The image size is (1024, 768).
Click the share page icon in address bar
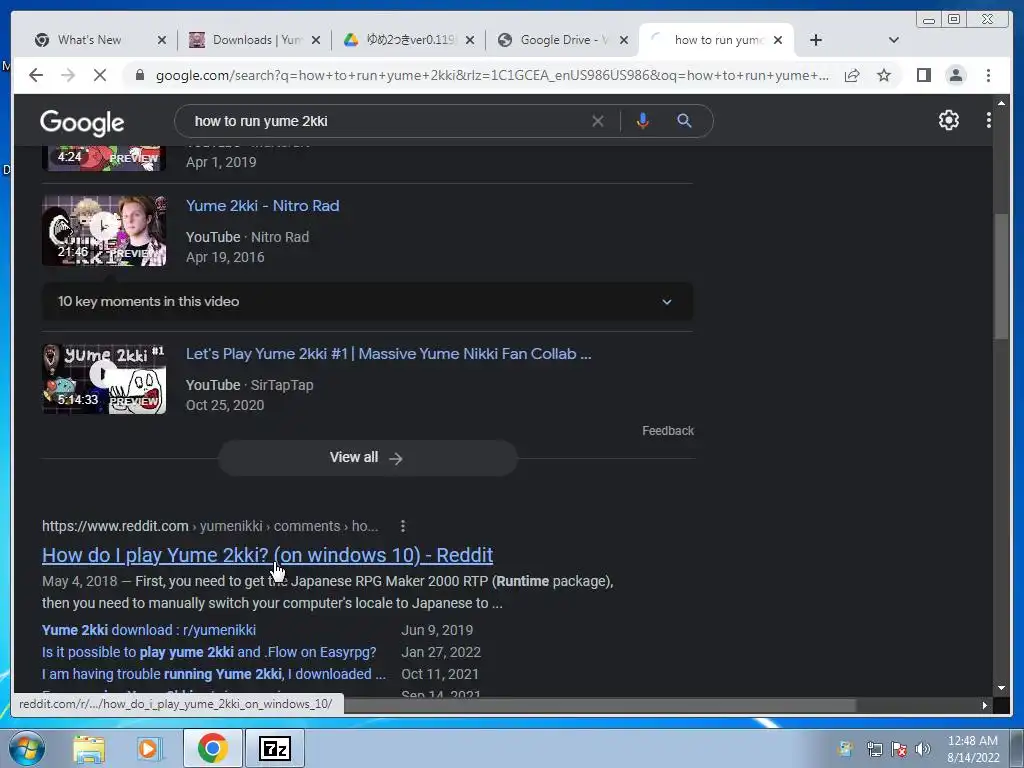(852, 75)
